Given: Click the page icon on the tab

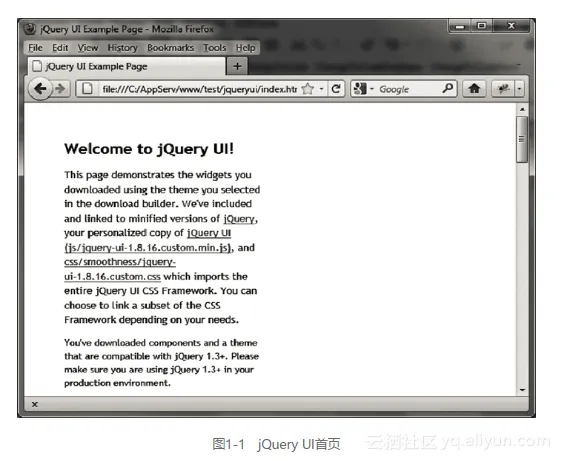Looking at the screenshot, I should [37, 66].
